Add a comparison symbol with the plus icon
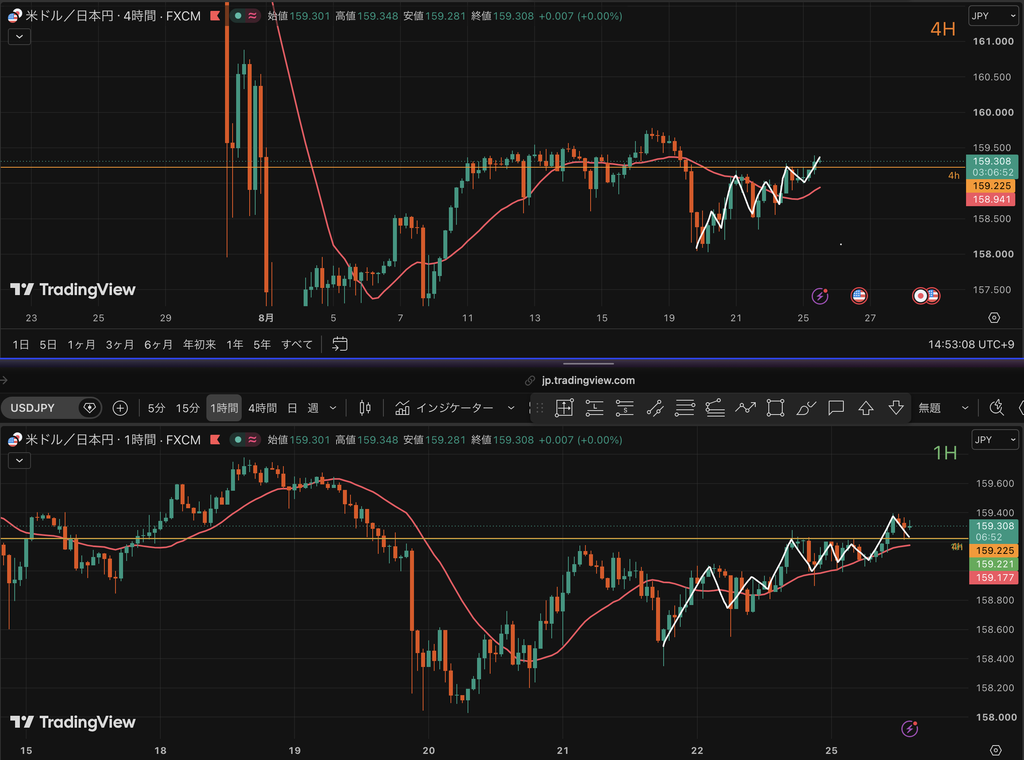This screenshot has width=1024, height=760. tap(120, 408)
